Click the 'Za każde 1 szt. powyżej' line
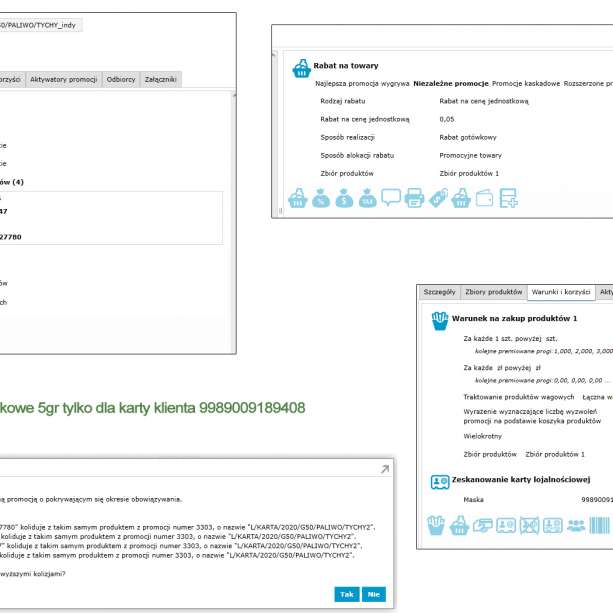The height and width of the screenshot is (613, 613). click(x=510, y=339)
